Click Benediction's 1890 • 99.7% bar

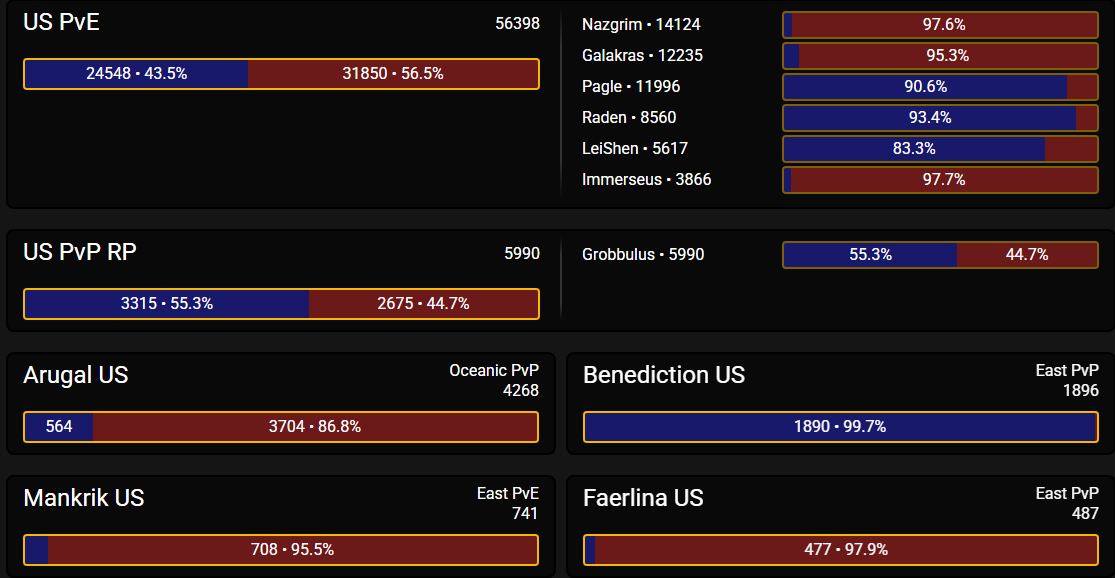point(841,427)
